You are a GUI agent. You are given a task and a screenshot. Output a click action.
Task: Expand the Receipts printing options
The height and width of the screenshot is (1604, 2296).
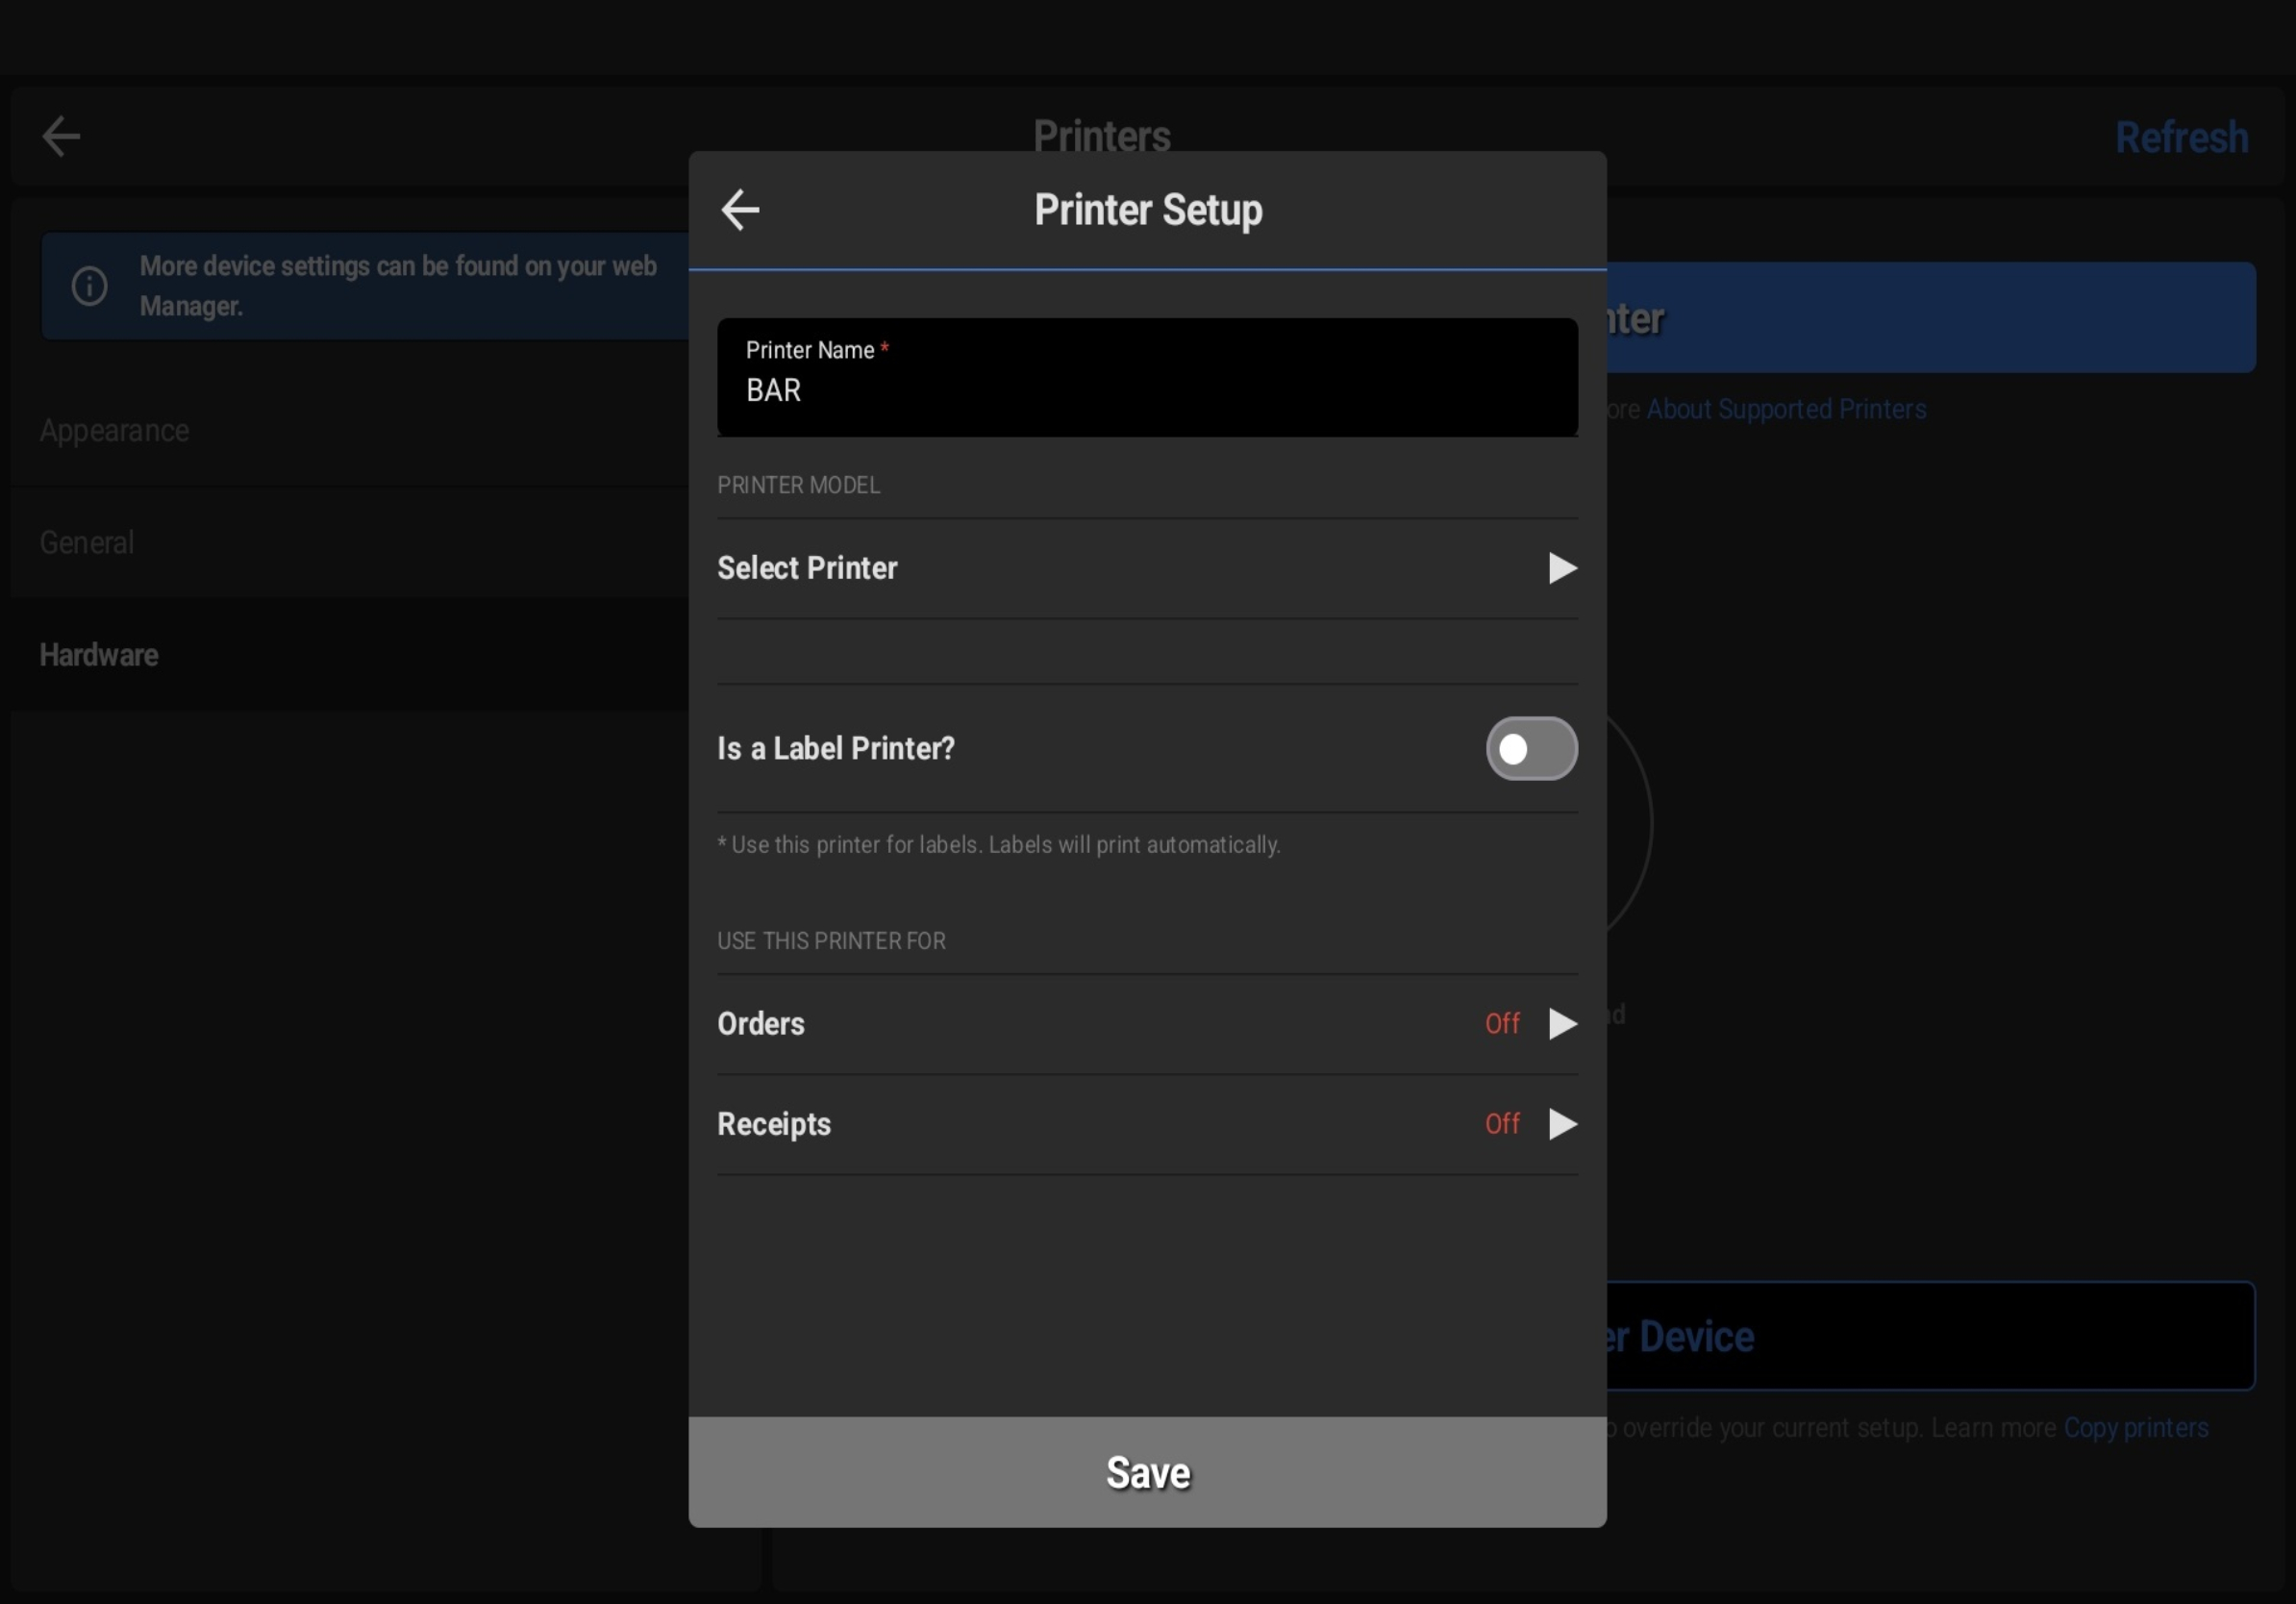[x=774, y=1124]
